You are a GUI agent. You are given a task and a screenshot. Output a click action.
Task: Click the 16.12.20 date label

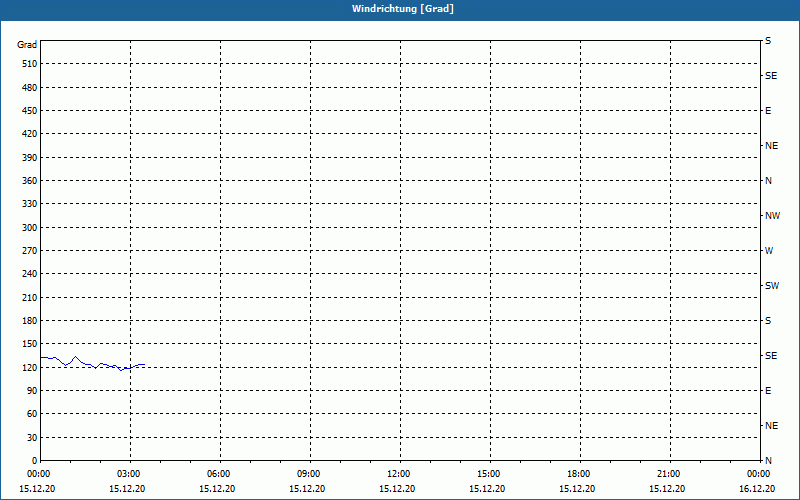tap(757, 489)
